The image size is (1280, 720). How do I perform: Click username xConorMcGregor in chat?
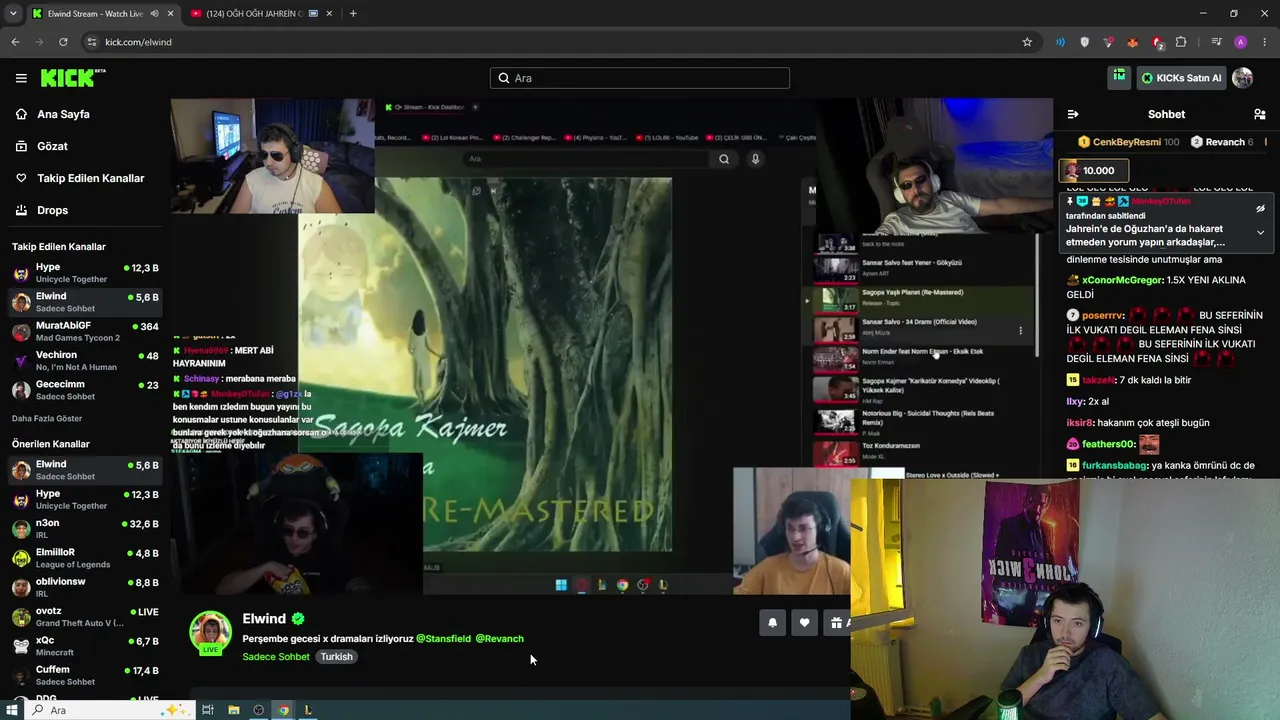(1122, 280)
